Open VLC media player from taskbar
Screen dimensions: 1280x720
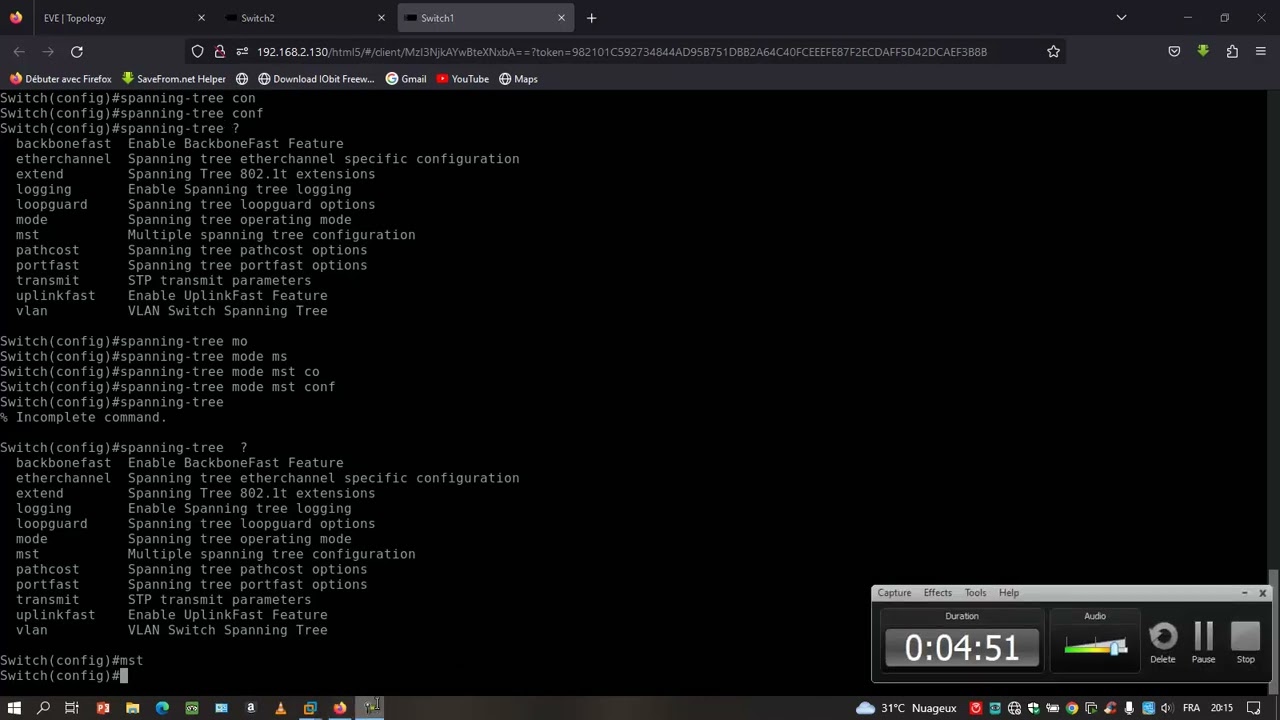(280, 708)
